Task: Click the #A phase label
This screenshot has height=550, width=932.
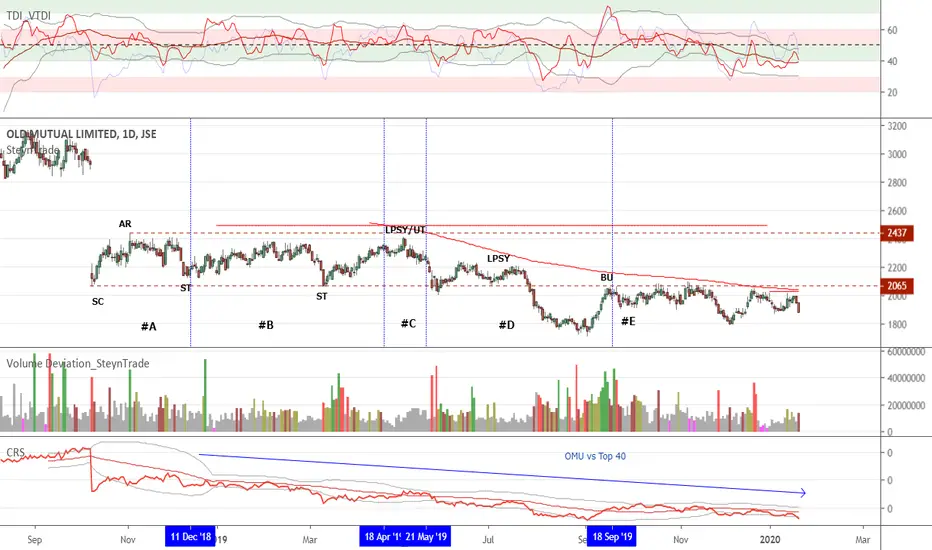Action: [x=149, y=326]
